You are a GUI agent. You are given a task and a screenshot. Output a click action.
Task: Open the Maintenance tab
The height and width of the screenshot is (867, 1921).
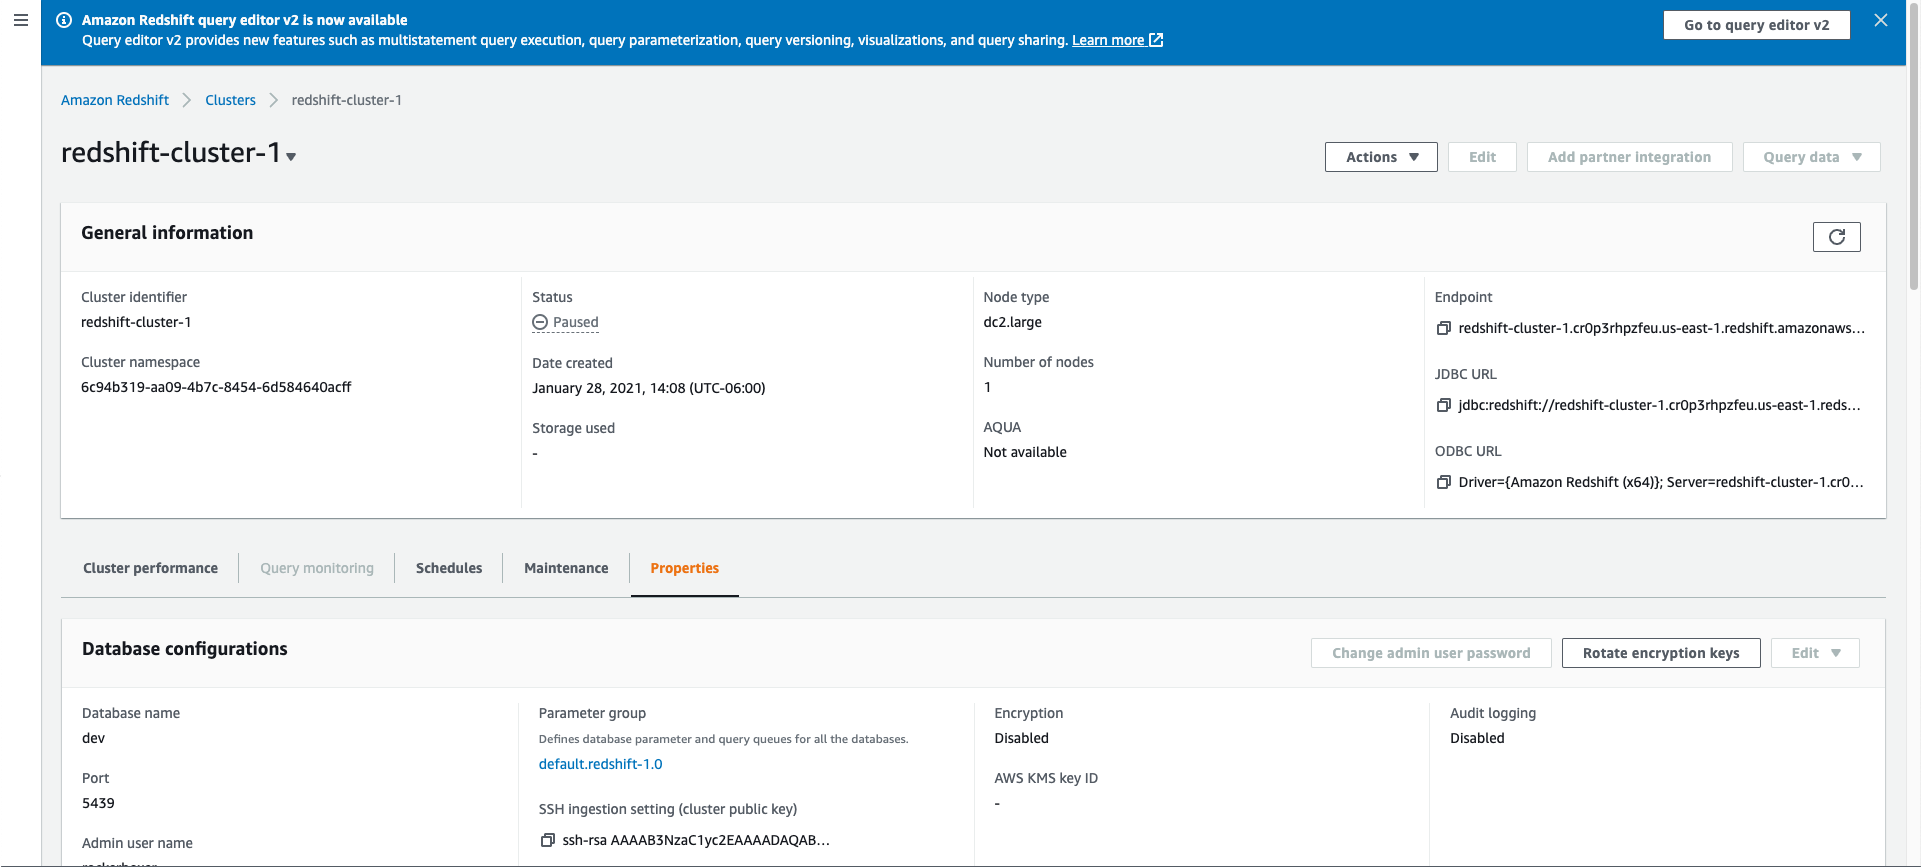click(566, 568)
